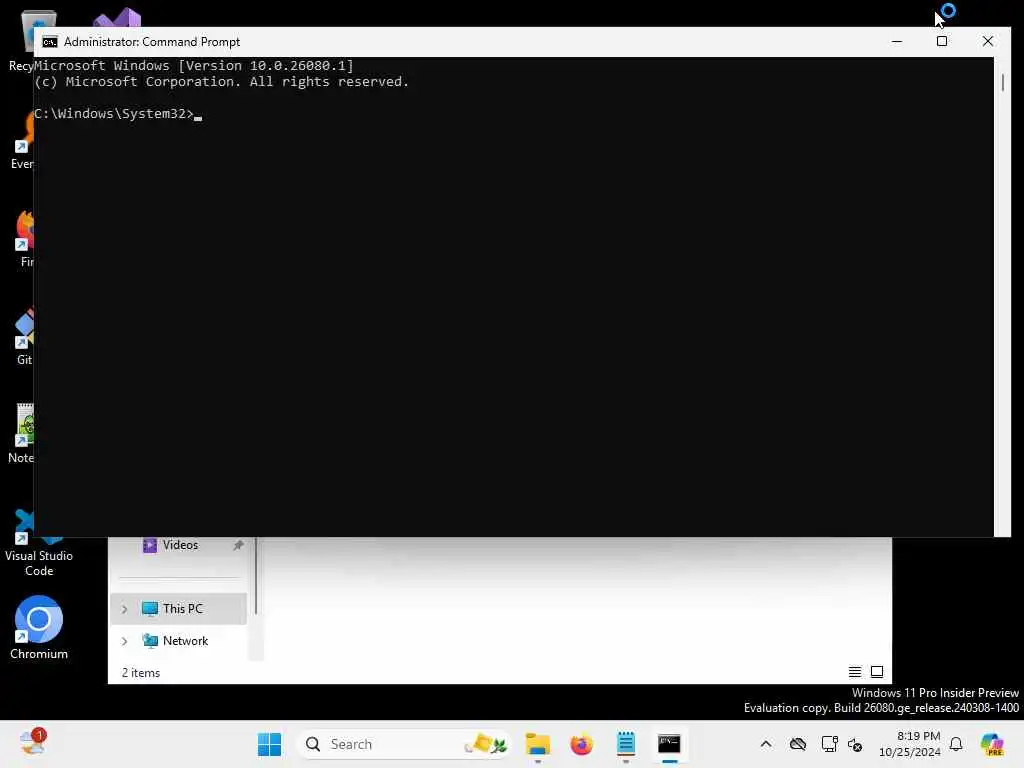Click the '2 items' status text

pos(140,673)
